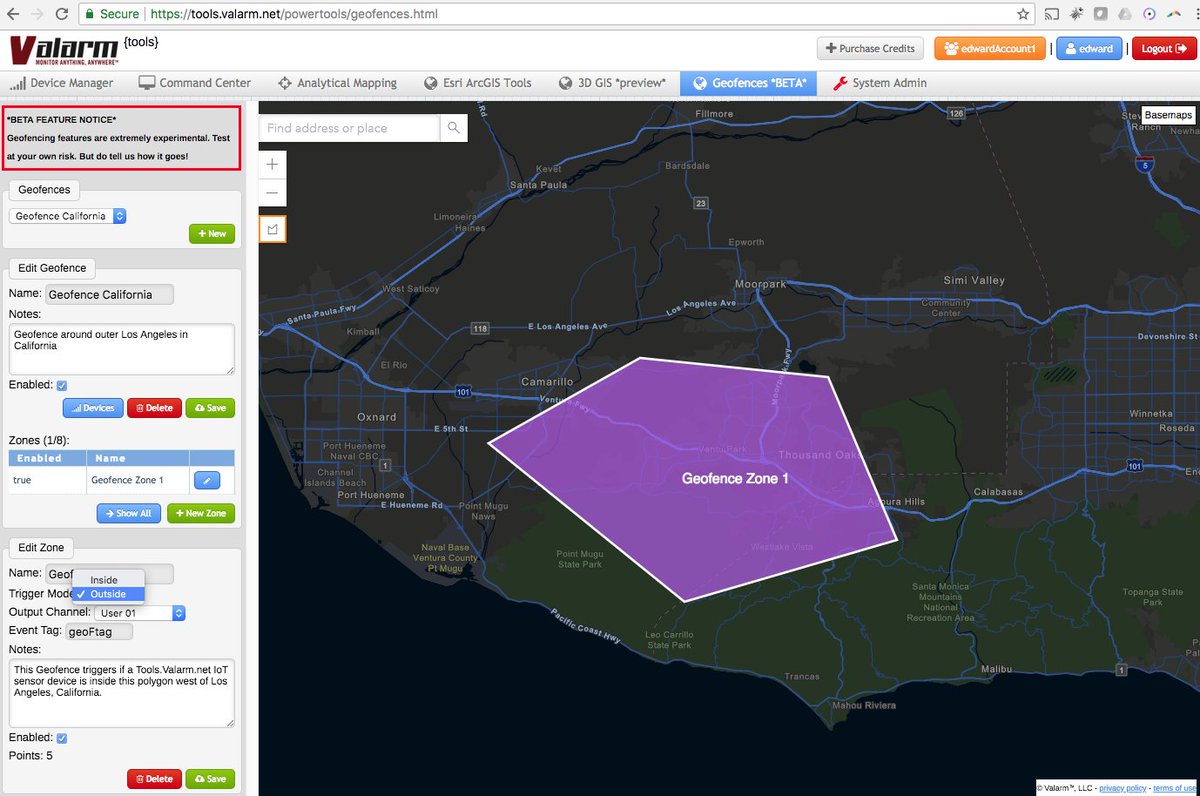Open Output Channel User 01 dropdown
Image resolution: width=1200 pixels, height=796 pixels.
click(x=140, y=613)
